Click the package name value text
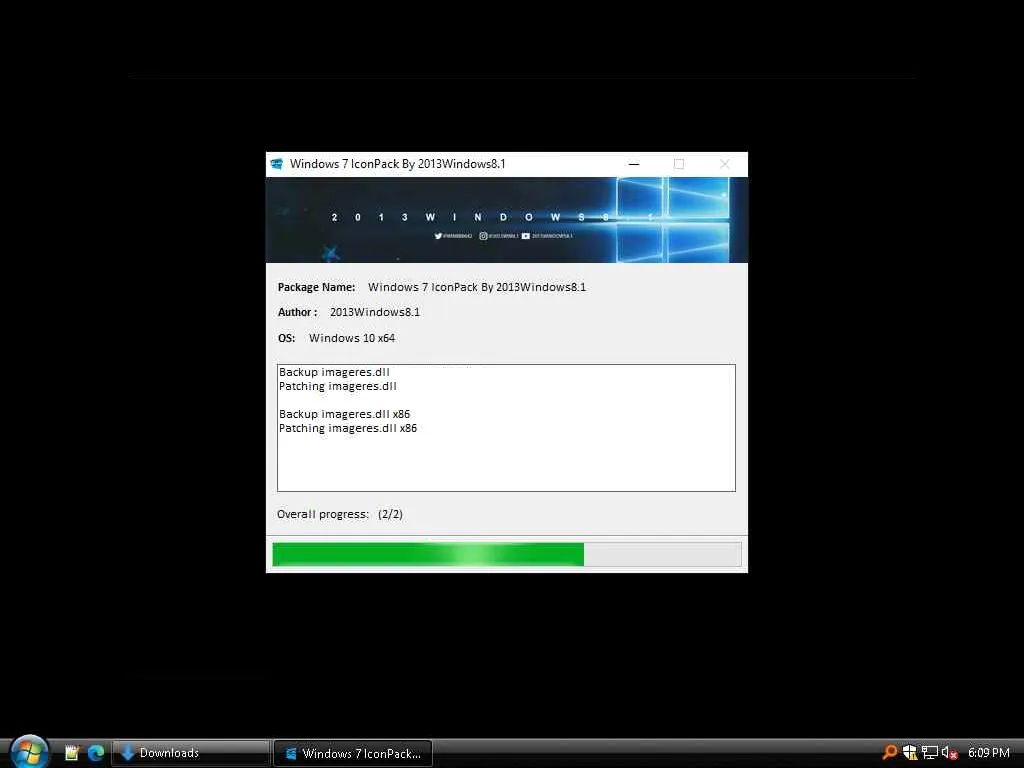This screenshot has height=768, width=1024. coord(477,287)
